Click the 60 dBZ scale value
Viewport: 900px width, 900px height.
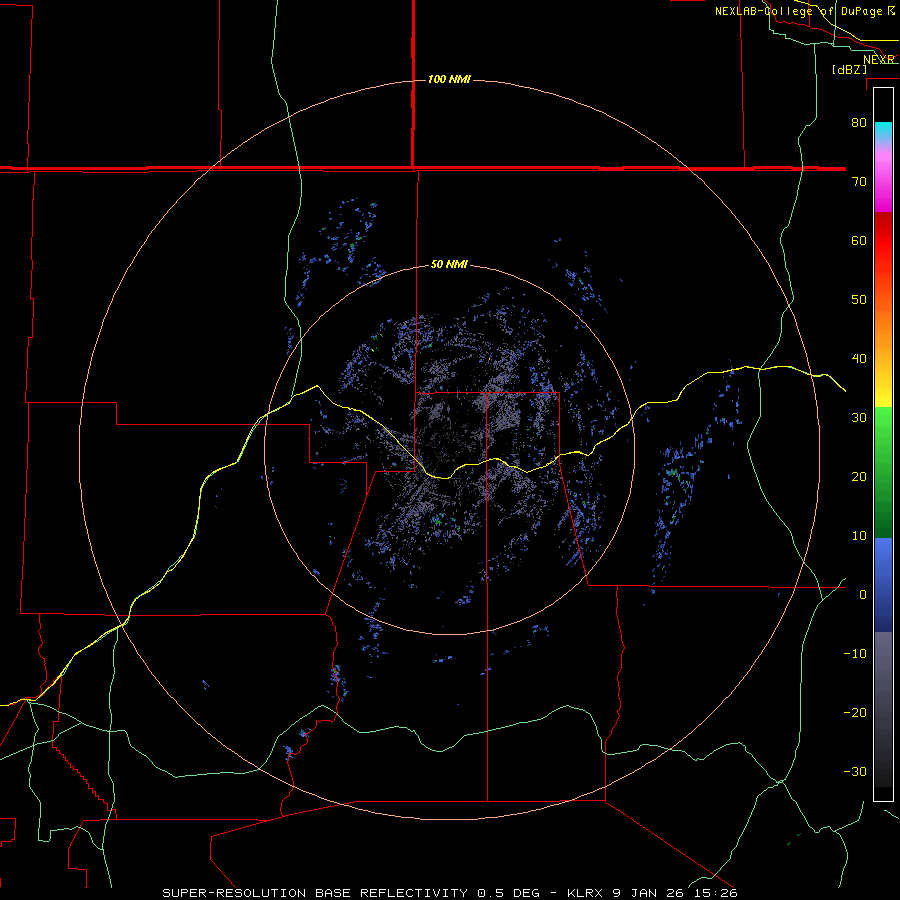[x=859, y=240]
